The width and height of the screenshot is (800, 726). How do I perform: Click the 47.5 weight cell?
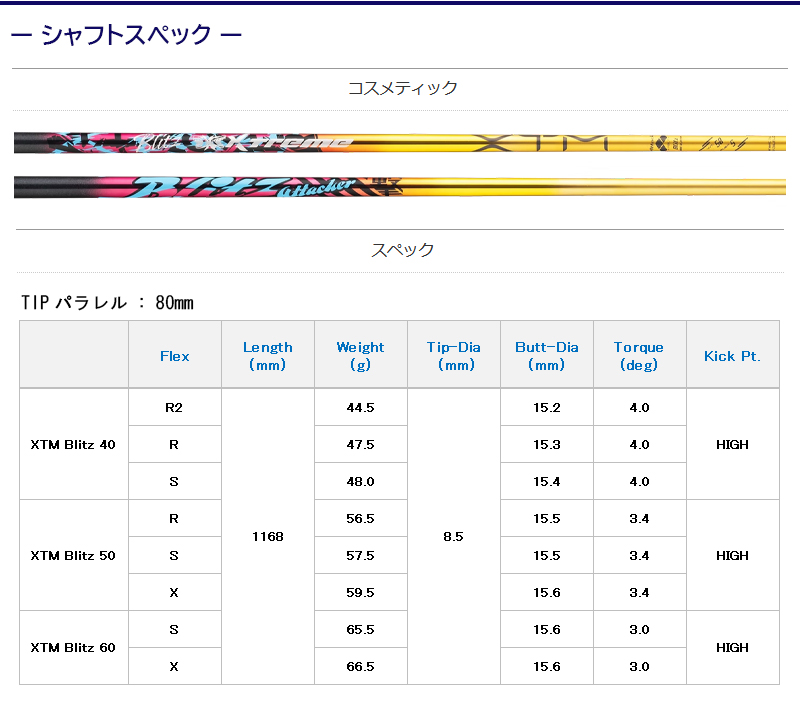tap(360, 444)
